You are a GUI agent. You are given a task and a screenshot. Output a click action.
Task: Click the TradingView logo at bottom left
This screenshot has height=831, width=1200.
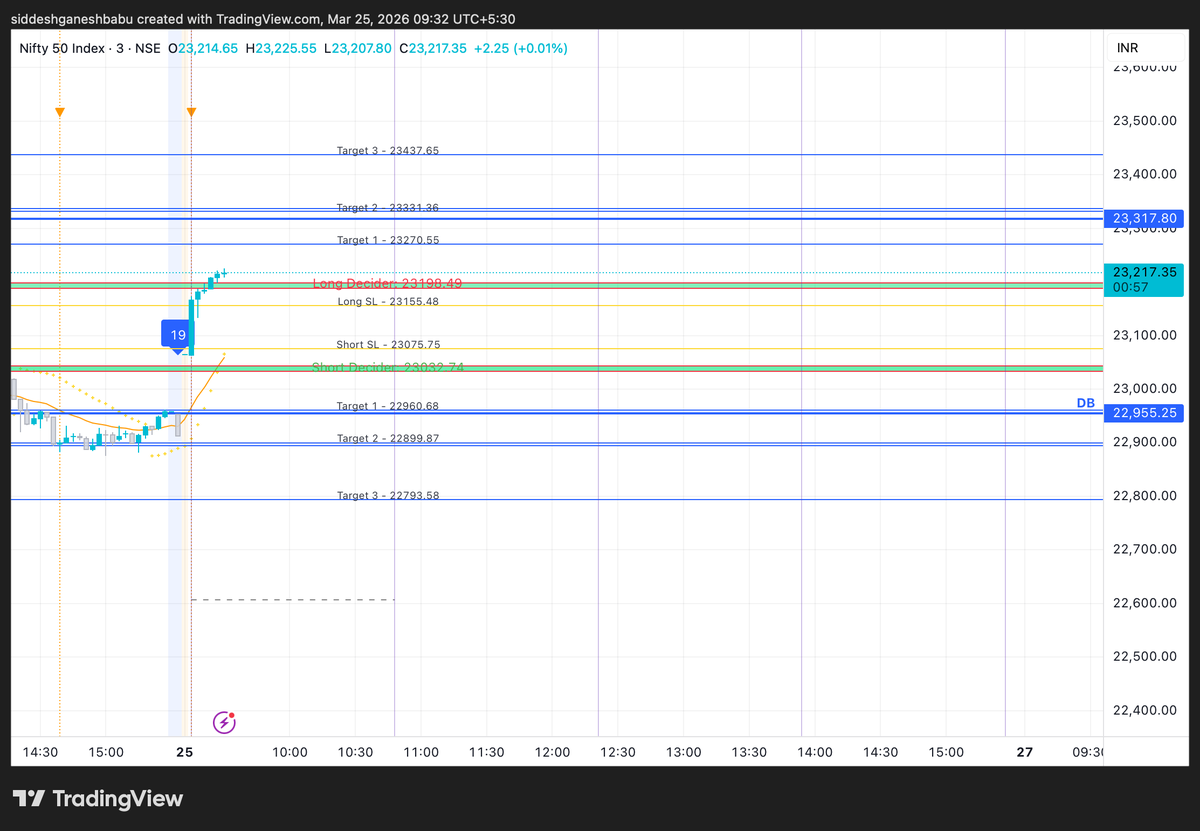pyautogui.click(x=98, y=798)
